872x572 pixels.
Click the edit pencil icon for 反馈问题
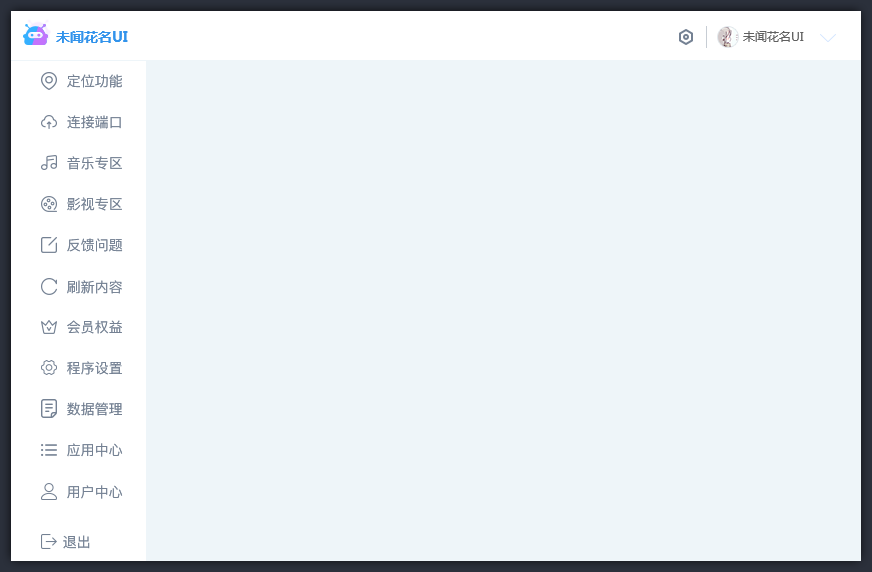pyautogui.click(x=49, y=245)
